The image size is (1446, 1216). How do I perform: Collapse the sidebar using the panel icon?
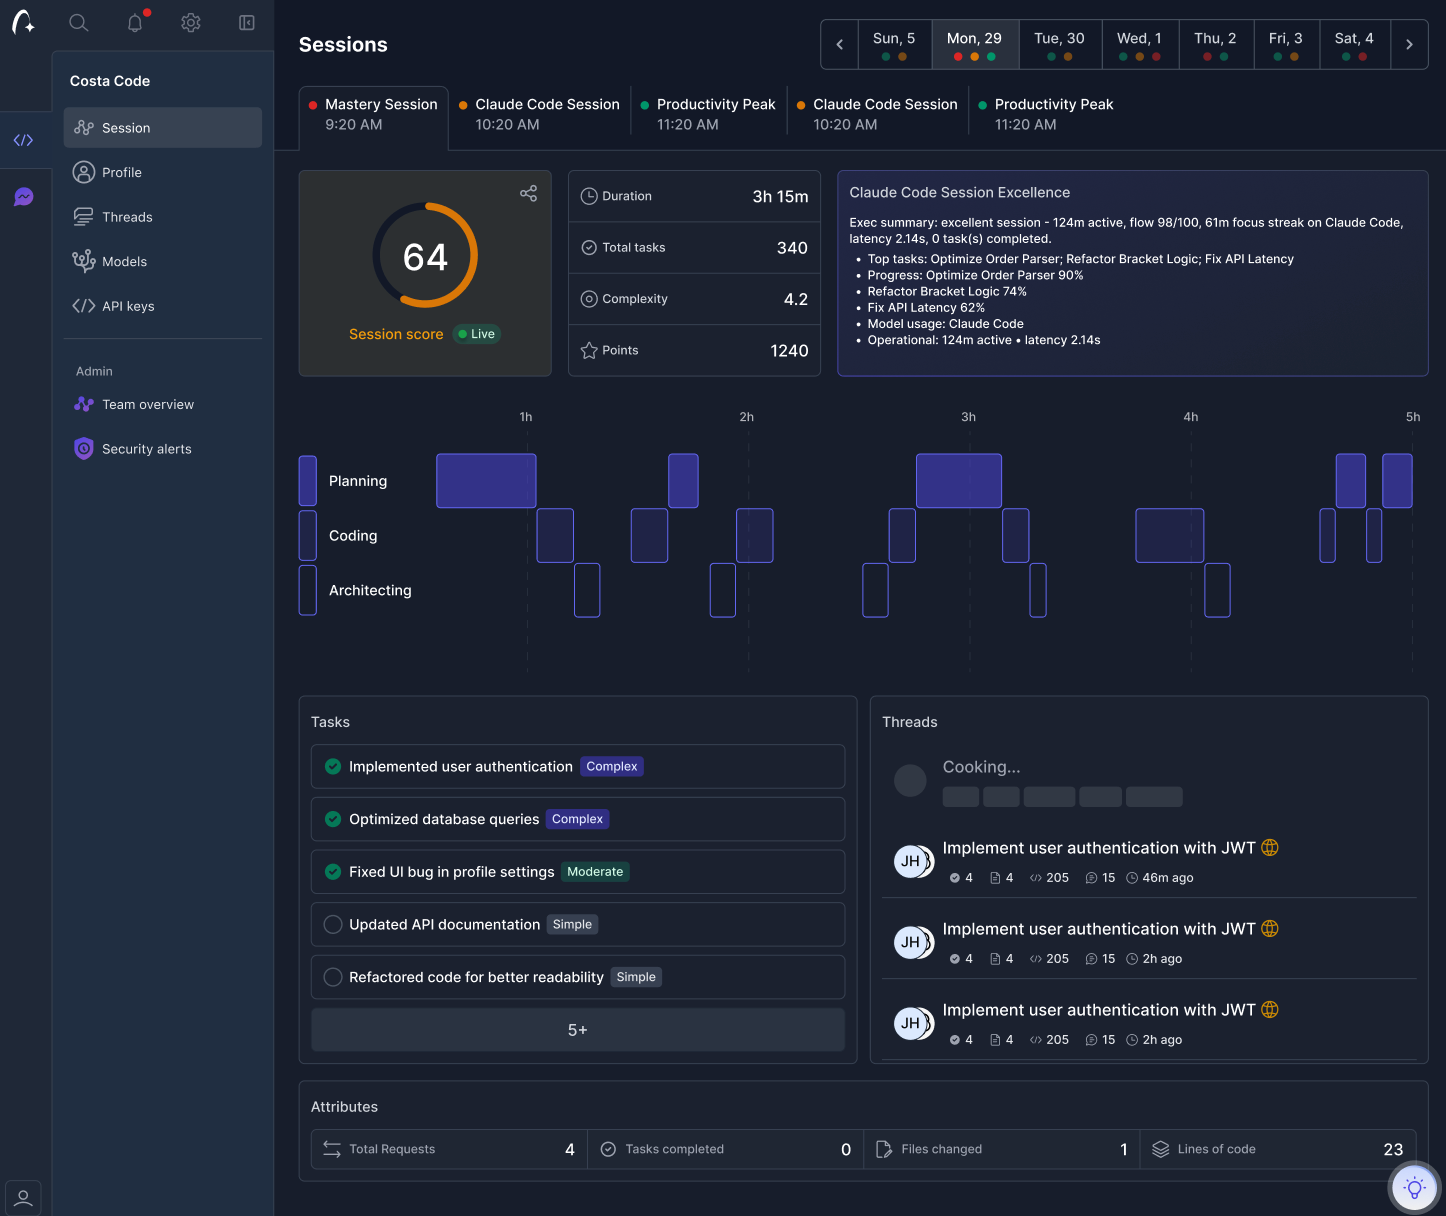246,22
